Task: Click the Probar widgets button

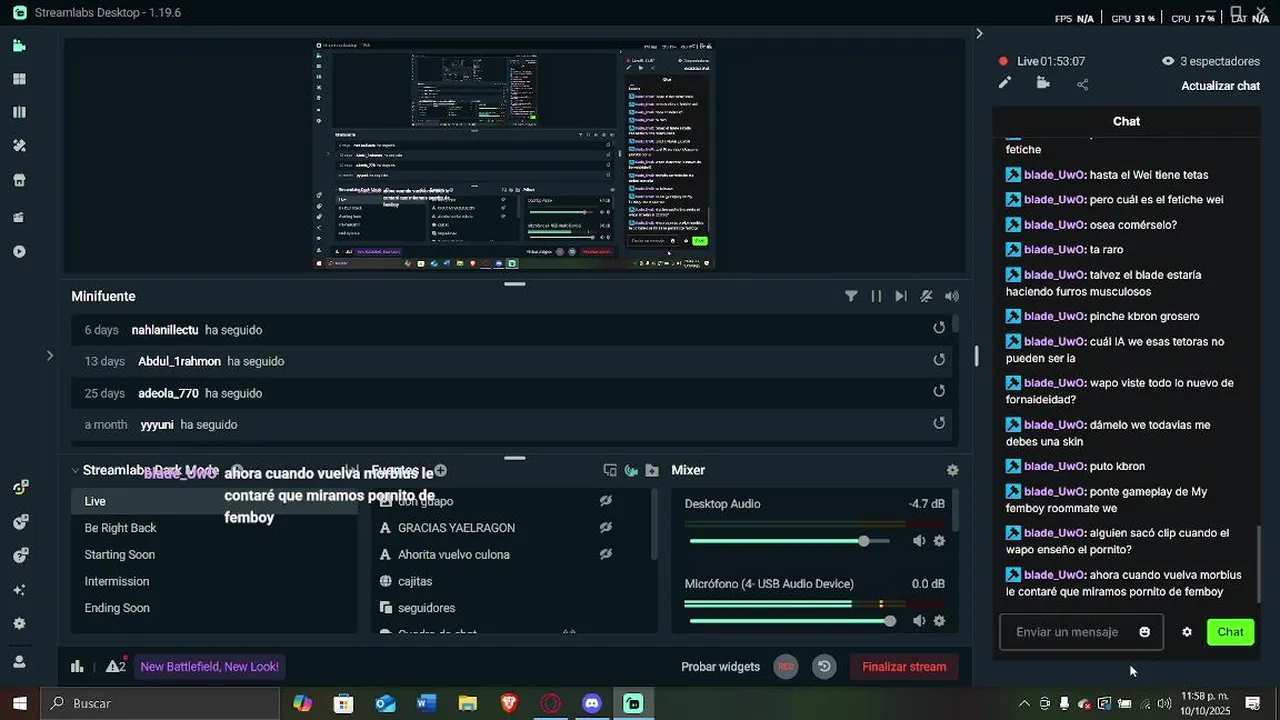Action: point(720,667)
